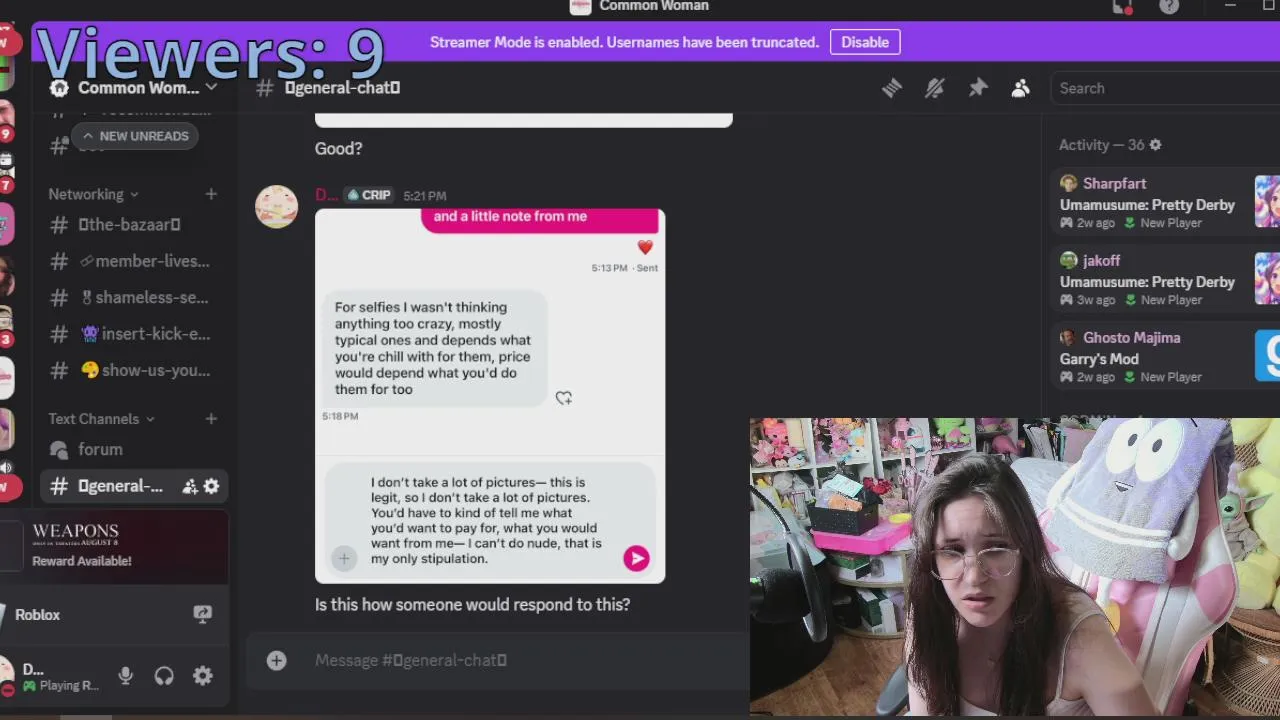Disable Streamer Mode
The height and width of the screenshot is (720, 1280).
[x=865, y=42]
